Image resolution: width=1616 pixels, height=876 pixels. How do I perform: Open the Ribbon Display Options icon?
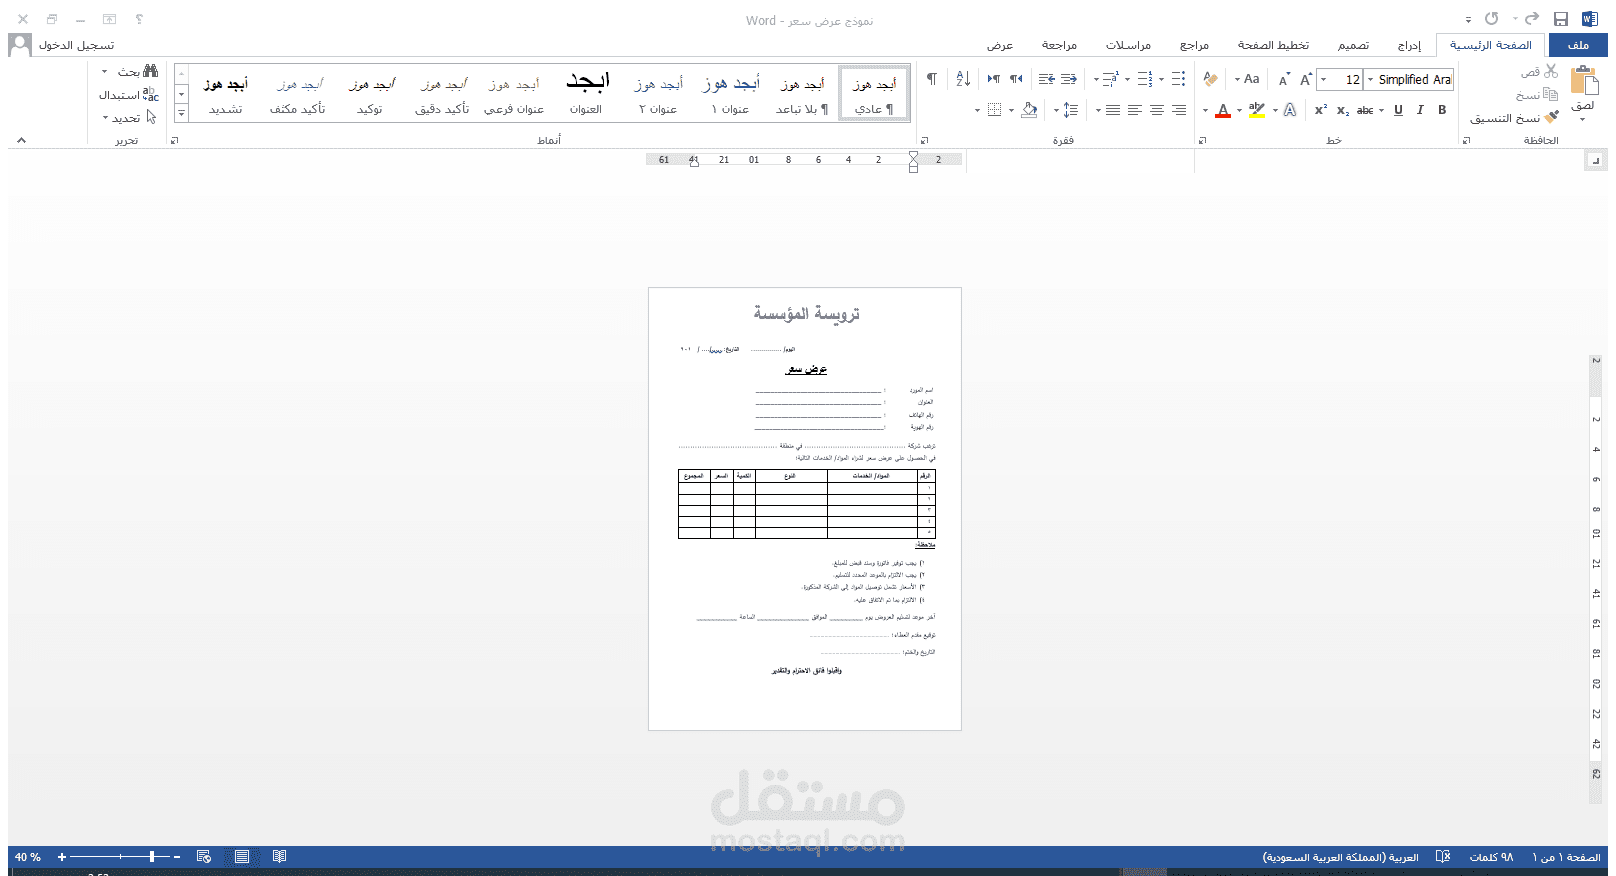coord(110,19)
